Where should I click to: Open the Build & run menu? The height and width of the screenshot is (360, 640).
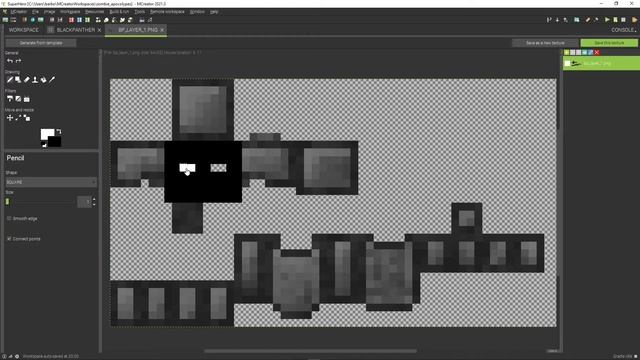(x=119, y=12)
